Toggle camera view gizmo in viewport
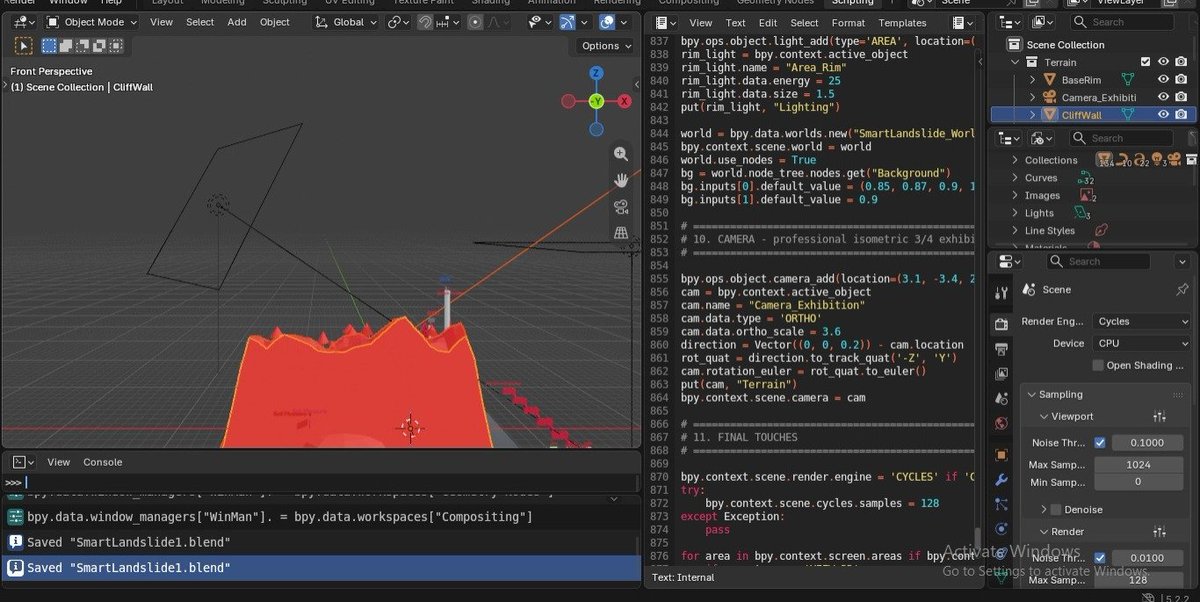Image resolution: width=1200 pixels, height=602 pixels. tap(621, 207)
